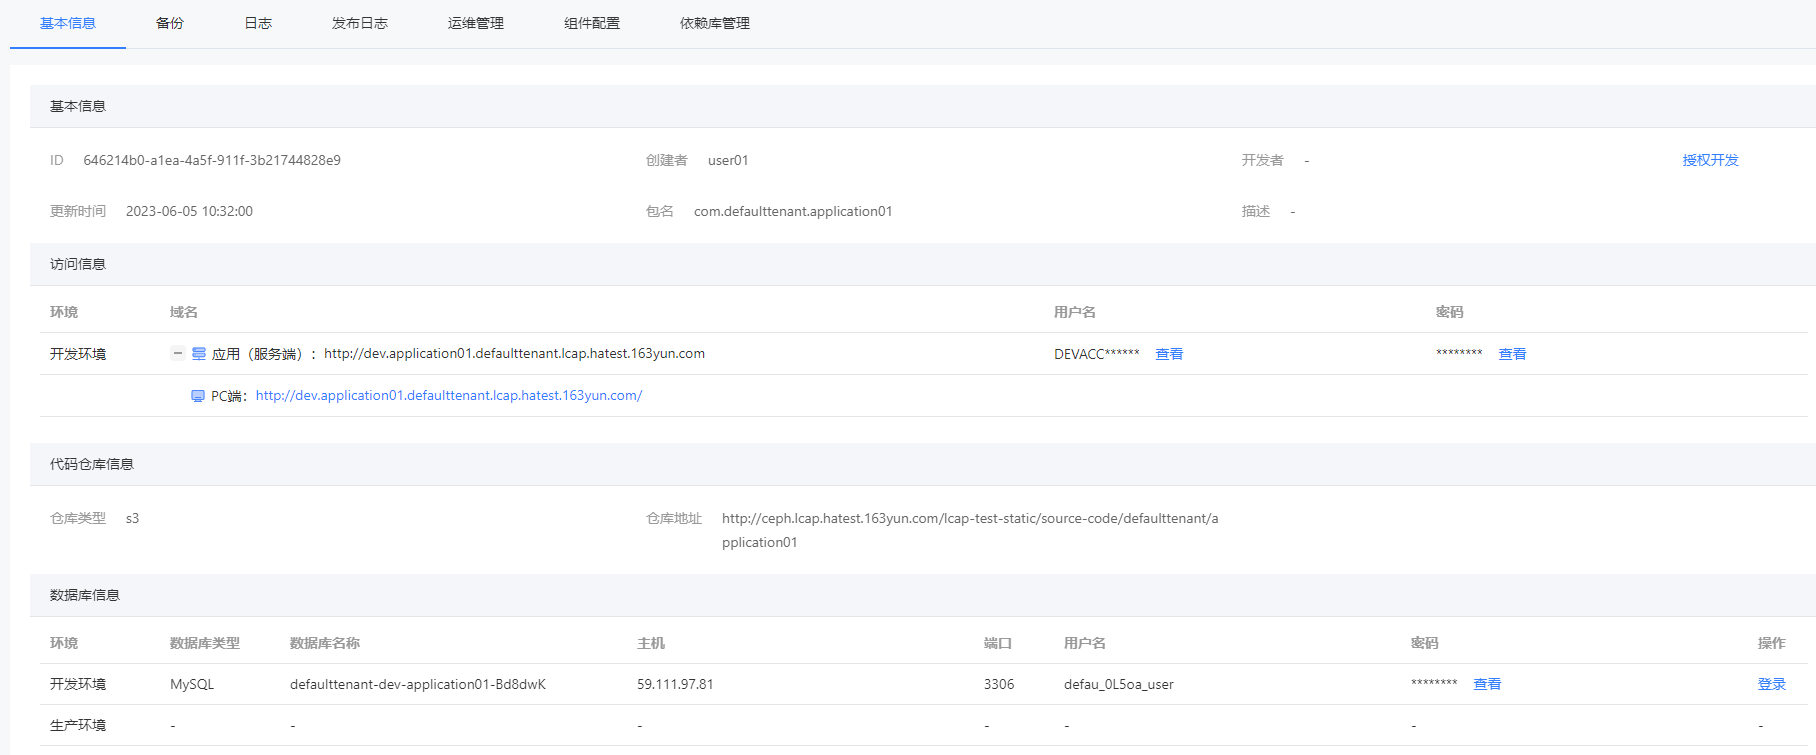Reveal access password with 查看 in 访问信息
This screenshot has height=755, width=1816.
[1512, 354]
